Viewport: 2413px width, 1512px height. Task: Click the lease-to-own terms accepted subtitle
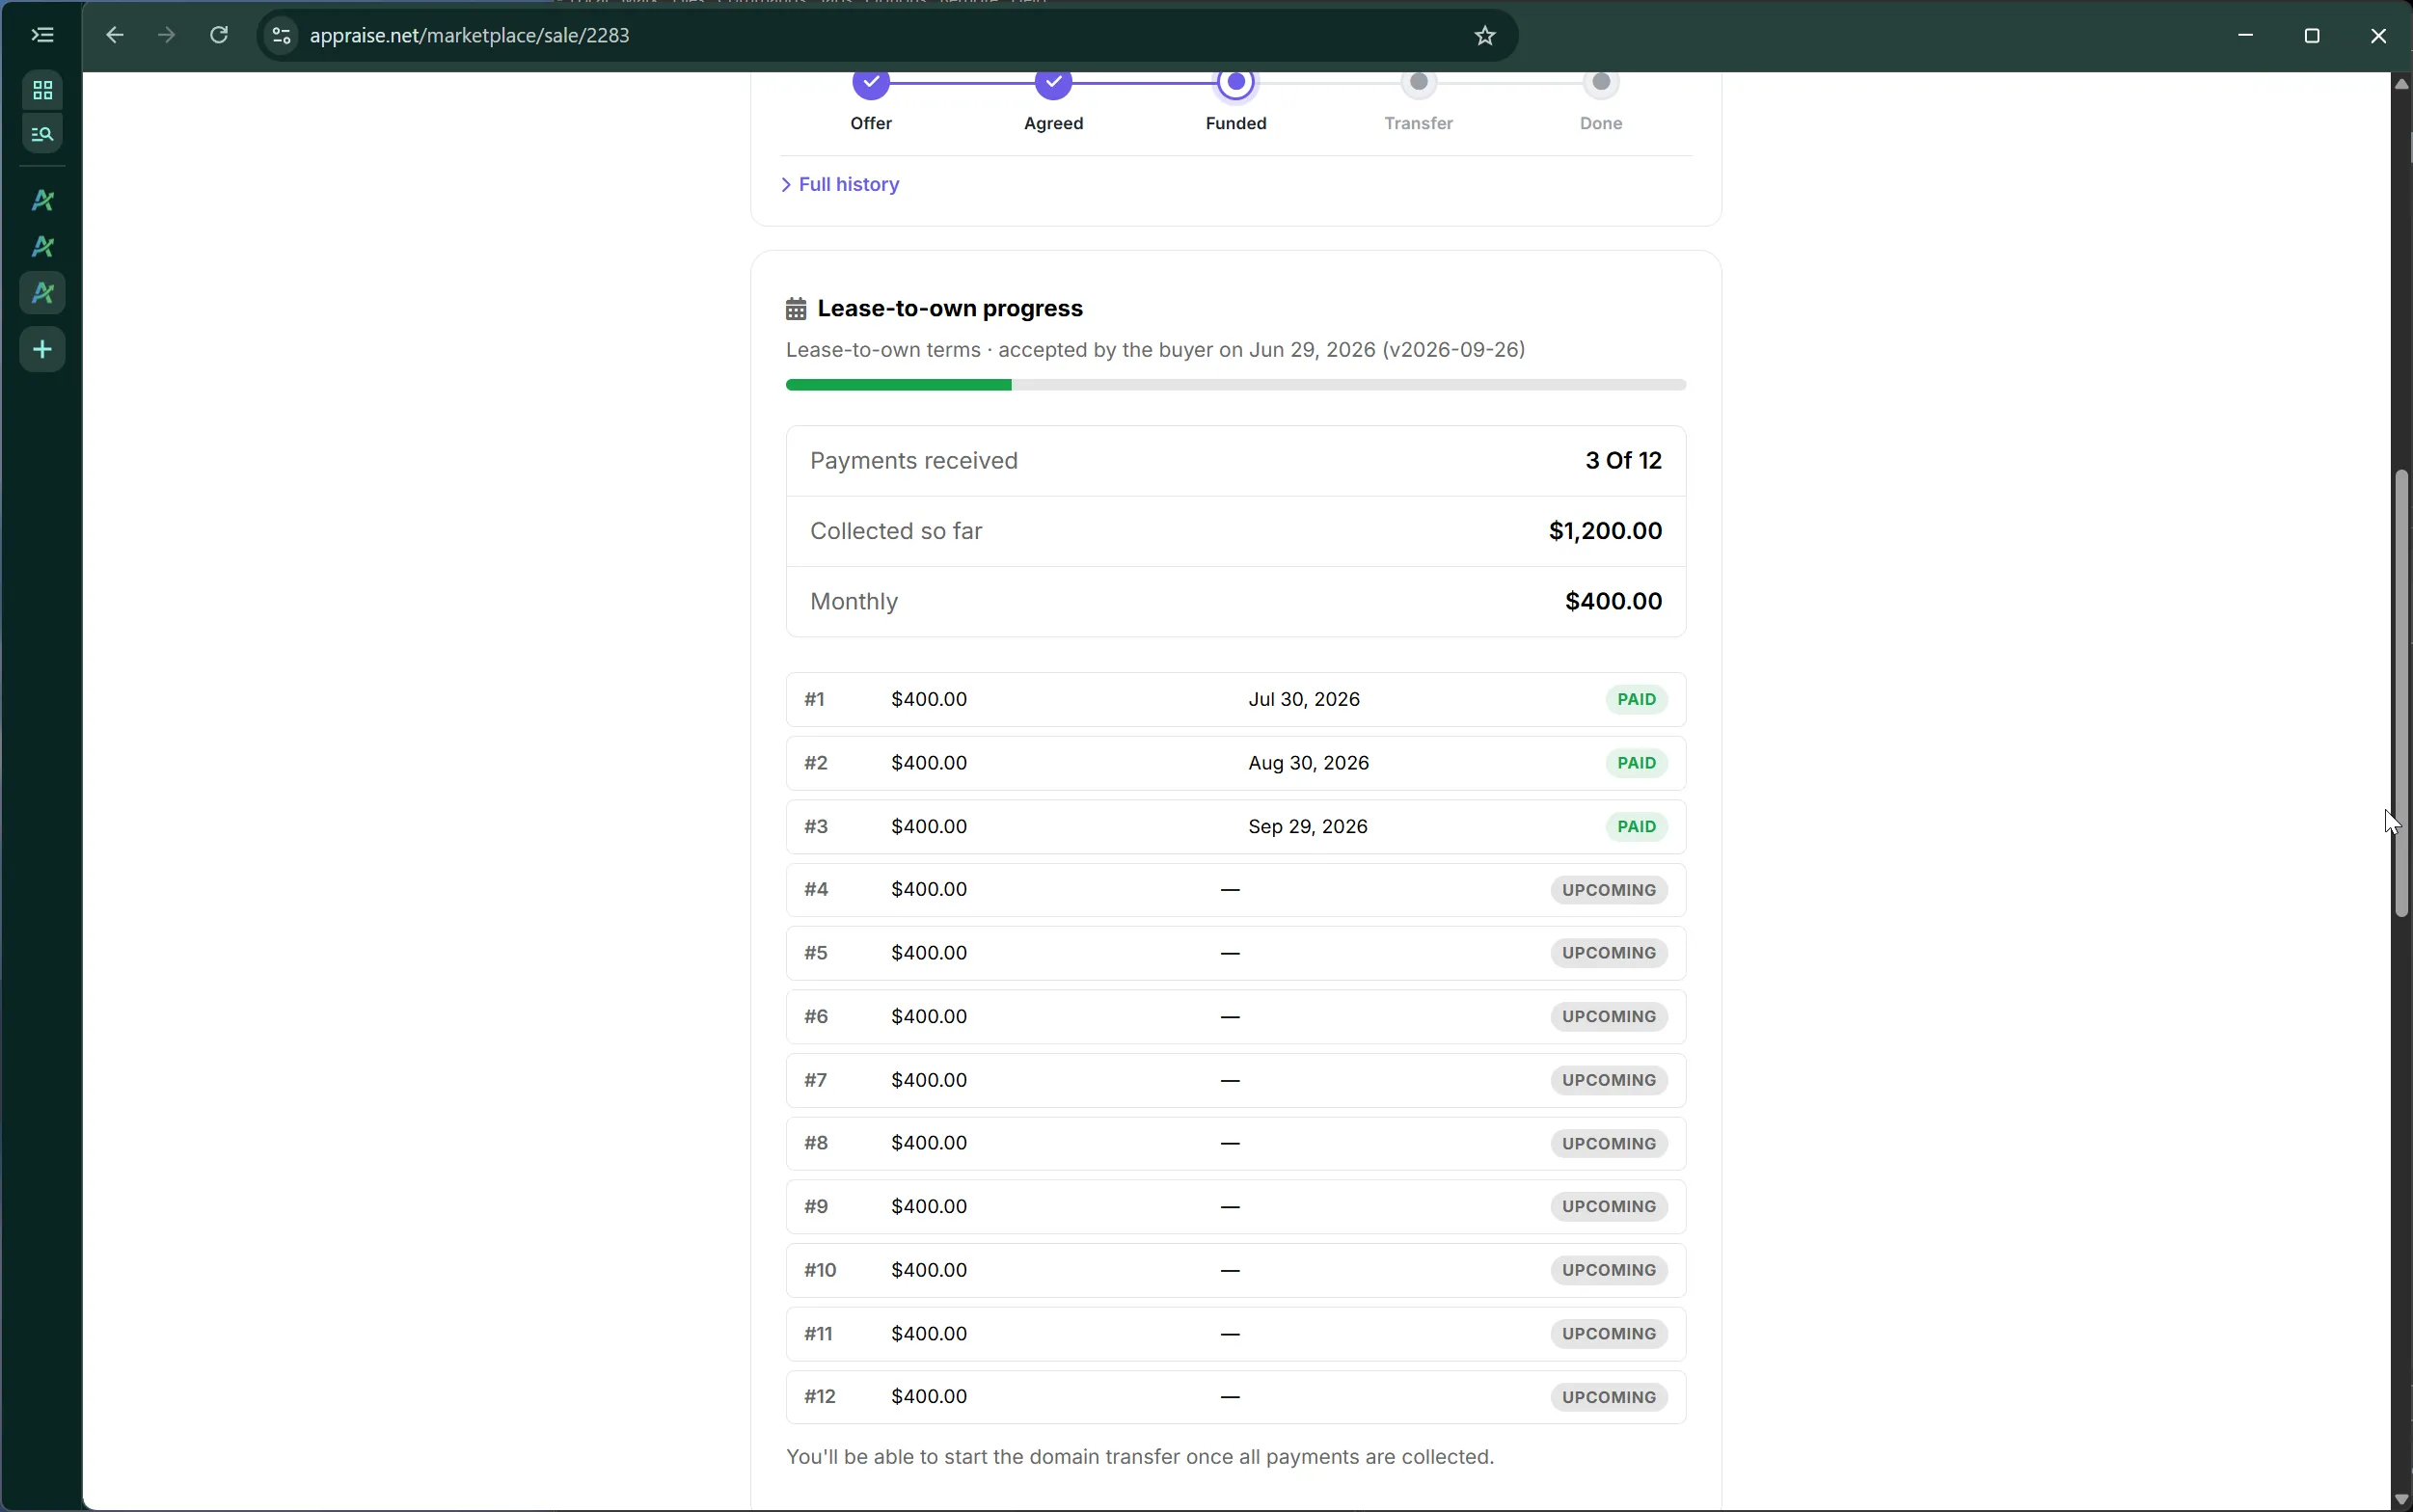click(1155, 350)
